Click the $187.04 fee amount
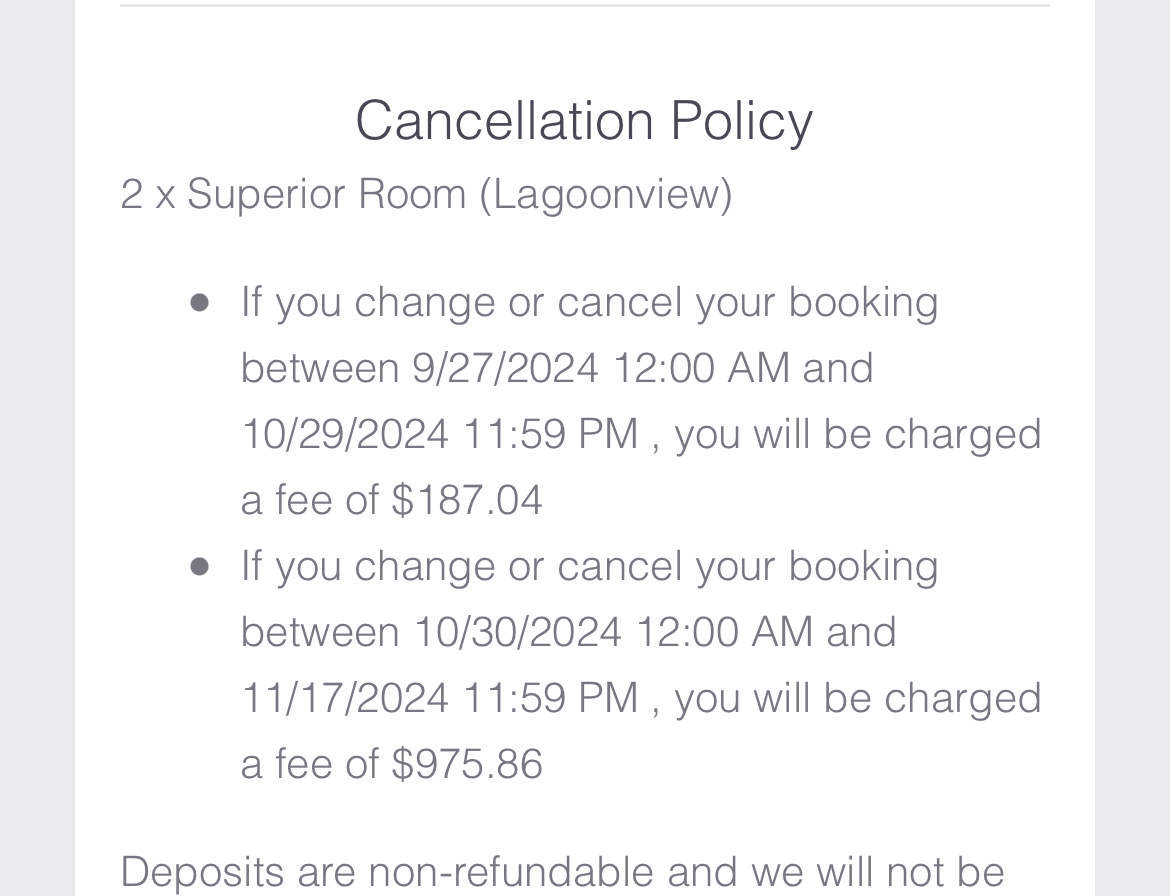The image size is (1170, 896). pyautogui.click(x=467, y=500)
